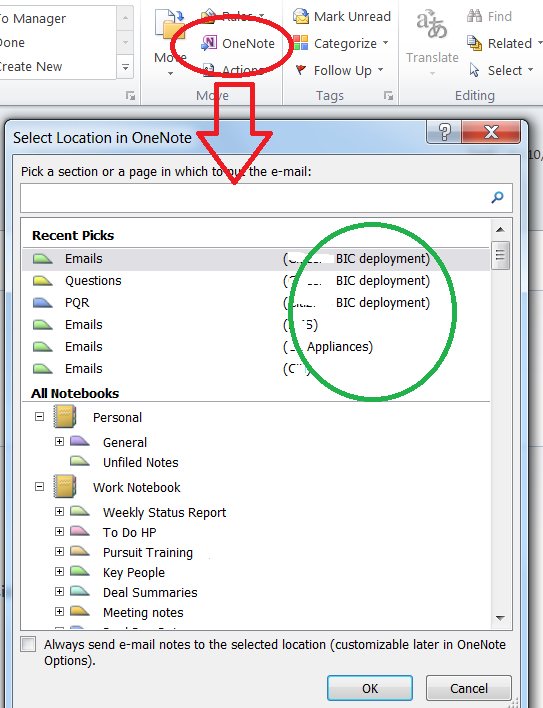The image size is (543, 708).
Task: Click the Translate button
Action: coord(432,42)
